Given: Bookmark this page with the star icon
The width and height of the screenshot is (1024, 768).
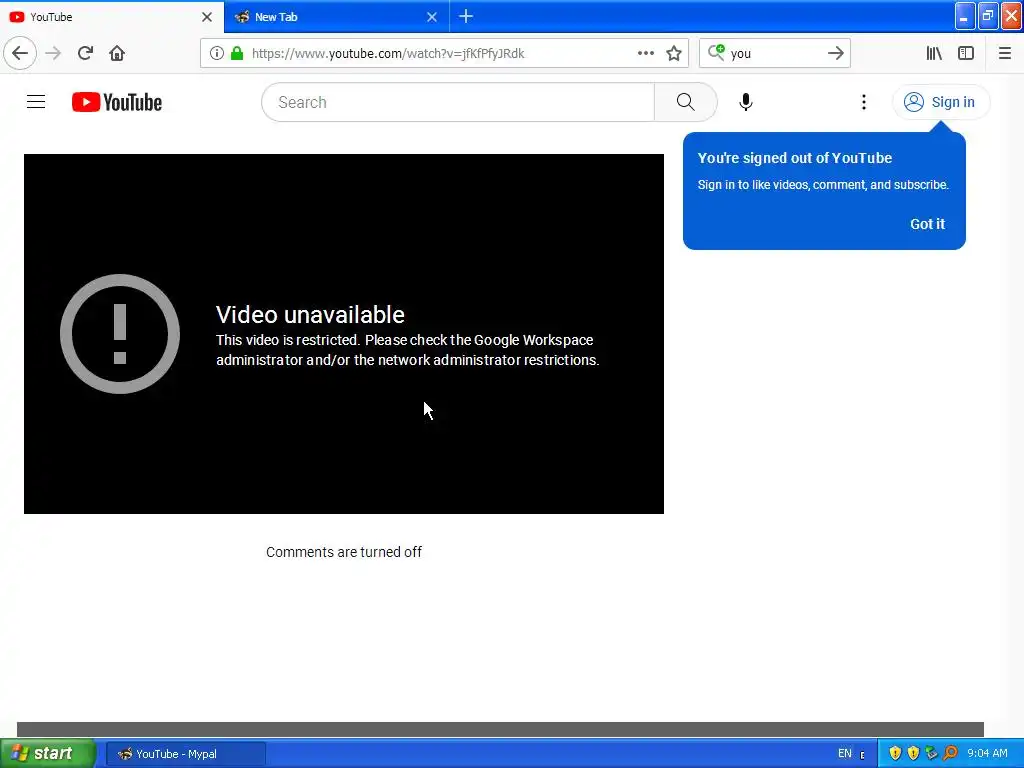Looking at the screenshot, I should tap(674, 54).
